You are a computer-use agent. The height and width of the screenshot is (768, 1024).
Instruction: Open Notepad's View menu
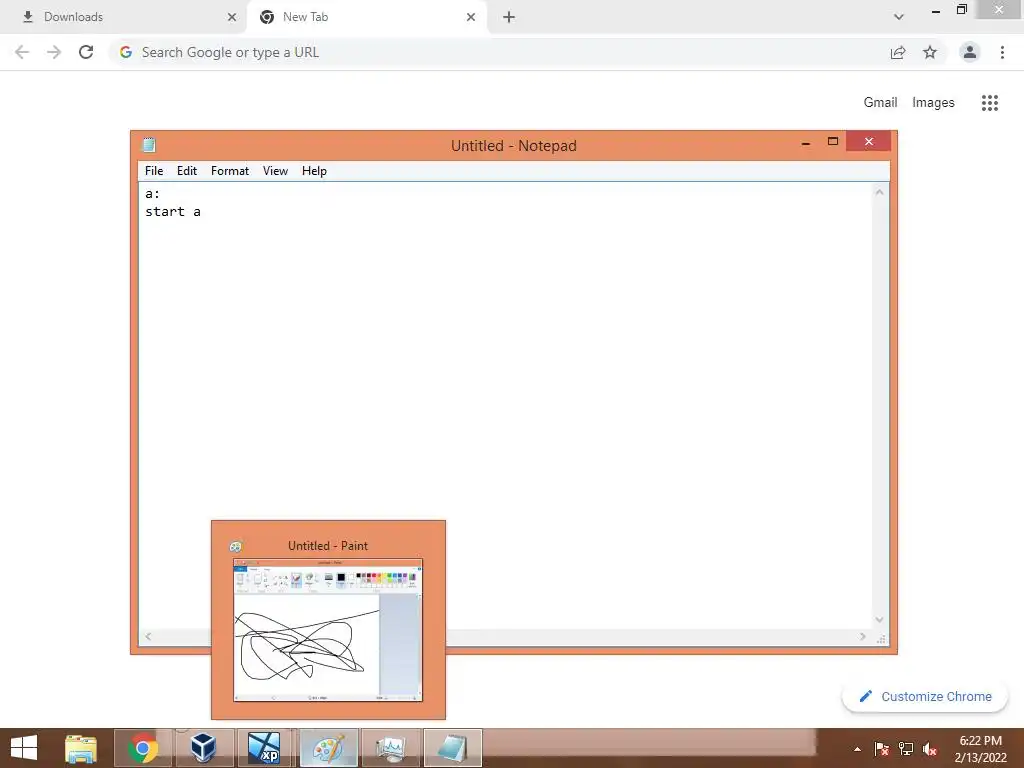[275, 171]
